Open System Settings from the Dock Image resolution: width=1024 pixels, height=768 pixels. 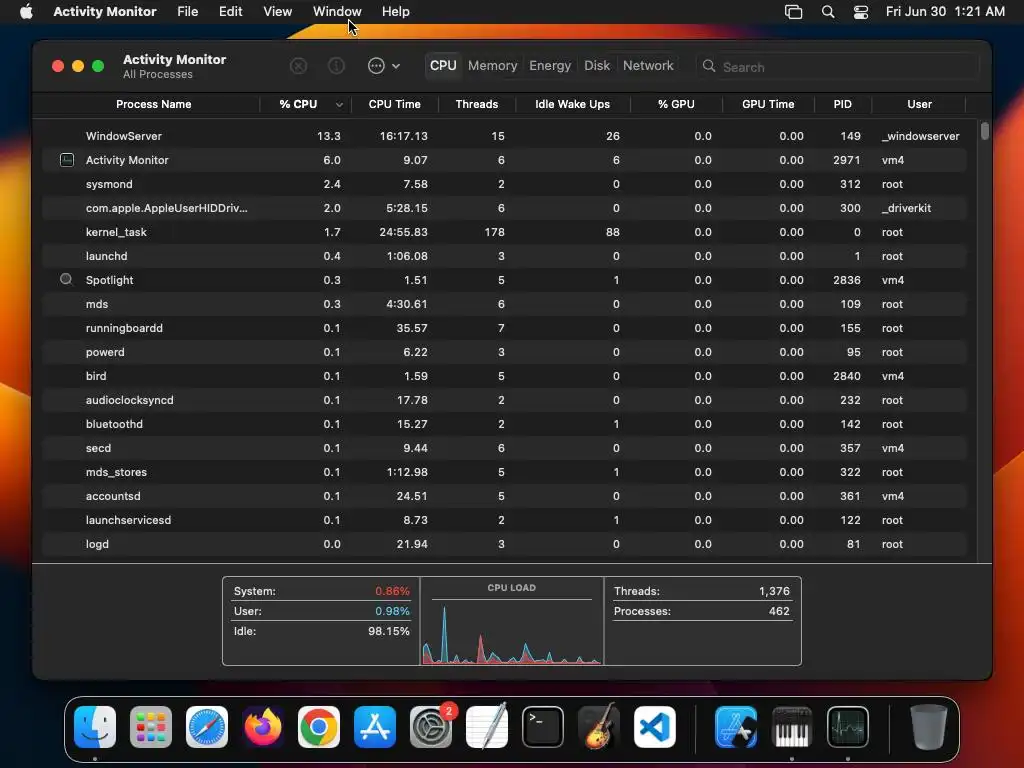click(x=431, y=727)
